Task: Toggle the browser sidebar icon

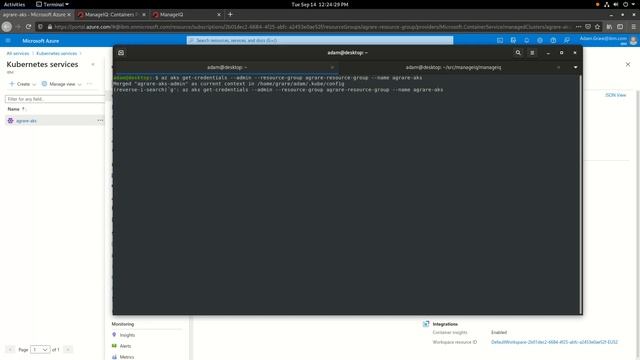Action: pos(620,27)
